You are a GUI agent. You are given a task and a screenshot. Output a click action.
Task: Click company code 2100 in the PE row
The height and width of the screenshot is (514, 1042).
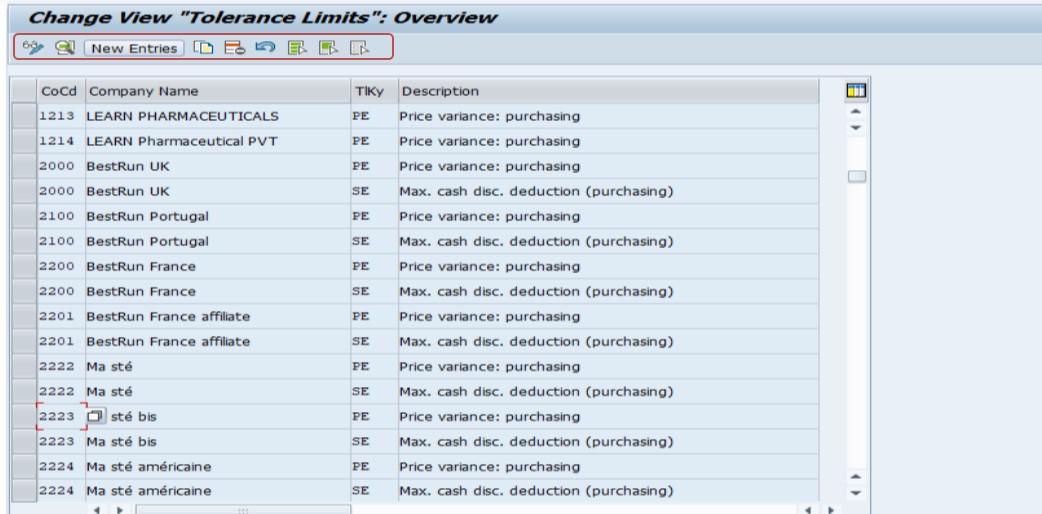(61, 216)
